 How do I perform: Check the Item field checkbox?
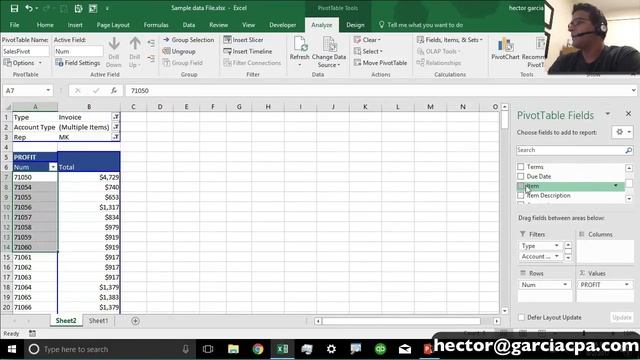(520, 186)
